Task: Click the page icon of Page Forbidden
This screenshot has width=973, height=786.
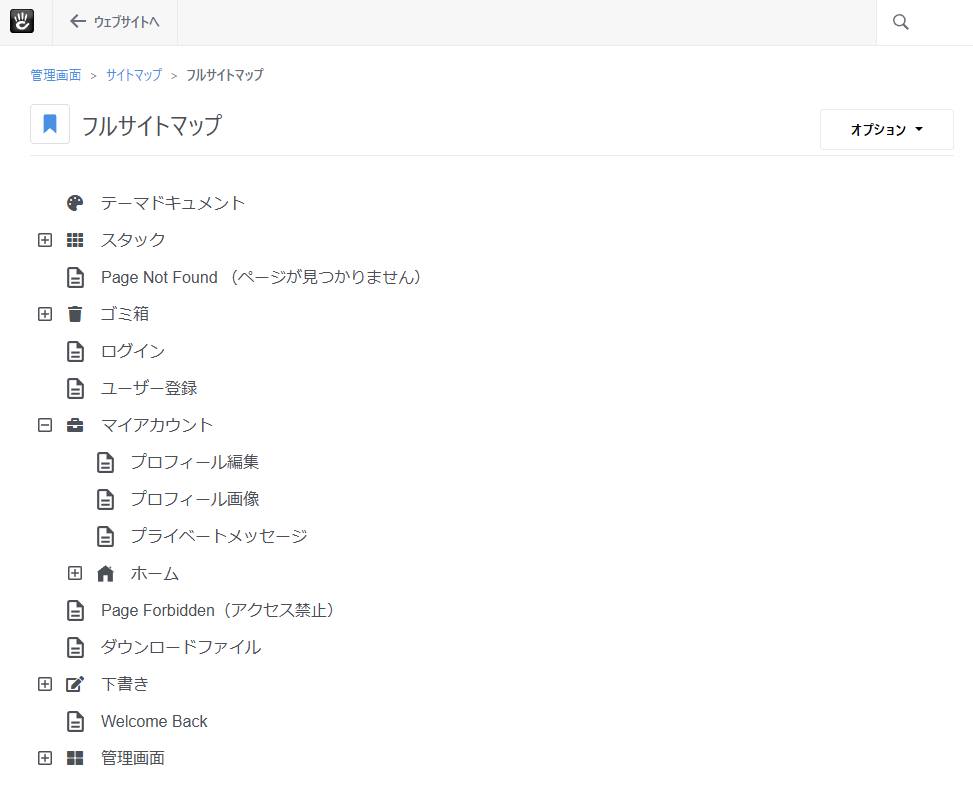Action: [x=75, y=610]
